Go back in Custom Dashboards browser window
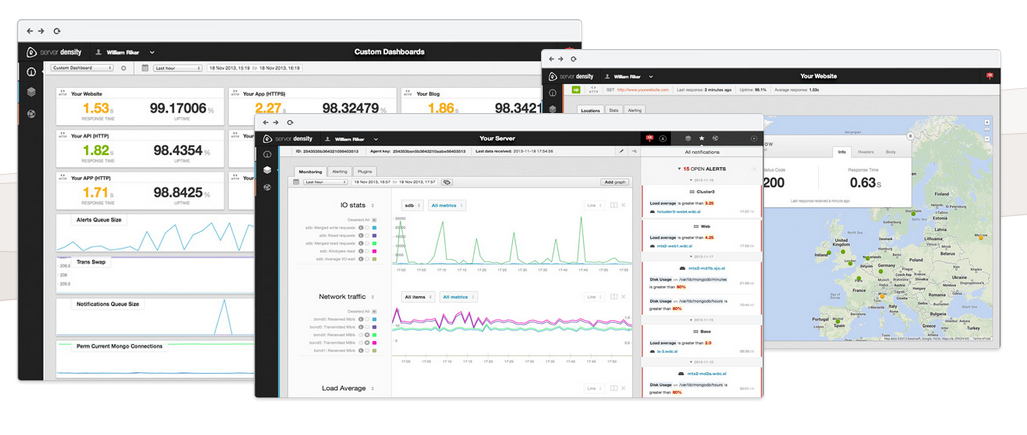The image size is (1027, 435). point(30,31)
